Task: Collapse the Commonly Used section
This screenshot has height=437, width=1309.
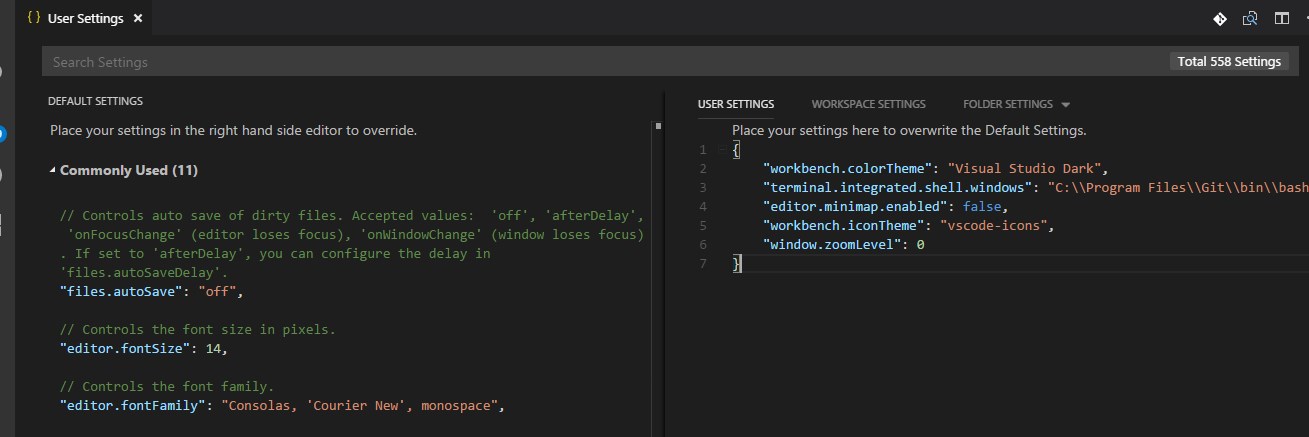Action: [x=53, y=171]
